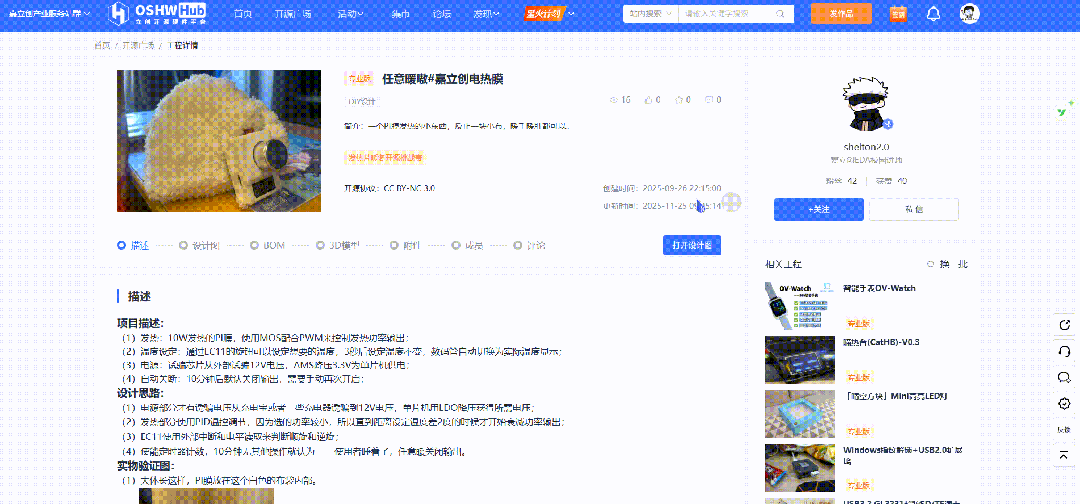Click the 打开设计图 button
The height and width of the screenshot is (504, 1080).
[692, 245]
